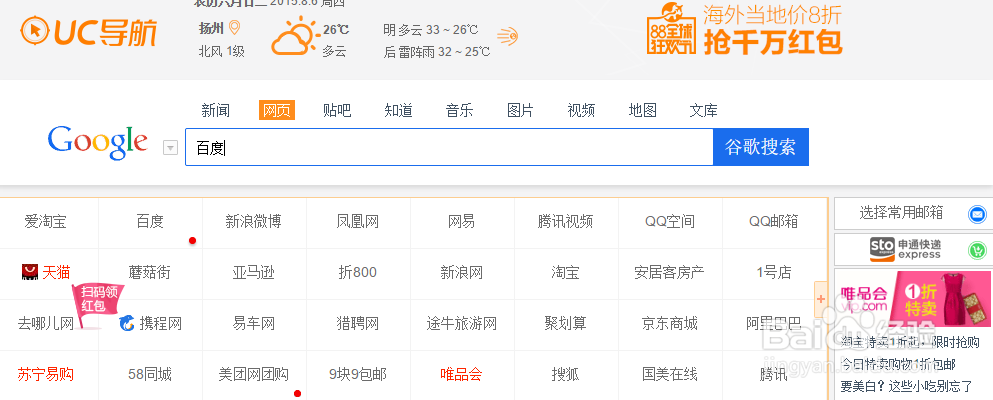The width and height of the screenshot is (993, 400).
Task: Select the 图片 search tab
Action: (x=521, y=110)
